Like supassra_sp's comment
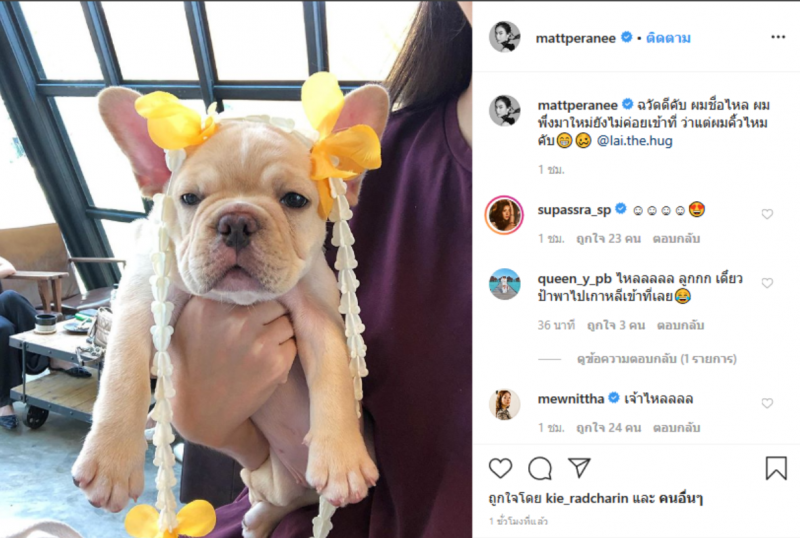Screen dimensions: 800x538 (x=767, y=214)
